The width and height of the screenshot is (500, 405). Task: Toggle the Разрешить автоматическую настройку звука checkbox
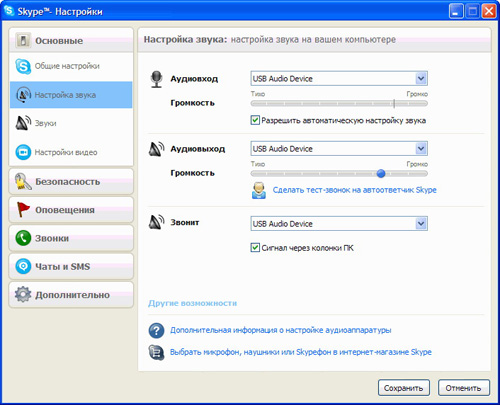(255, 120)
